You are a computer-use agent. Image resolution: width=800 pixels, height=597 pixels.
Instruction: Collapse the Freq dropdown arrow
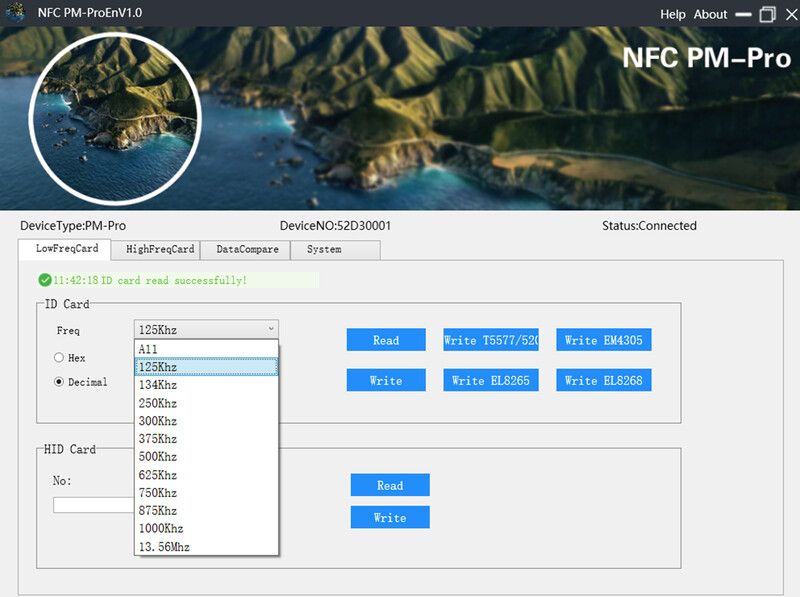tap(270, 329)
